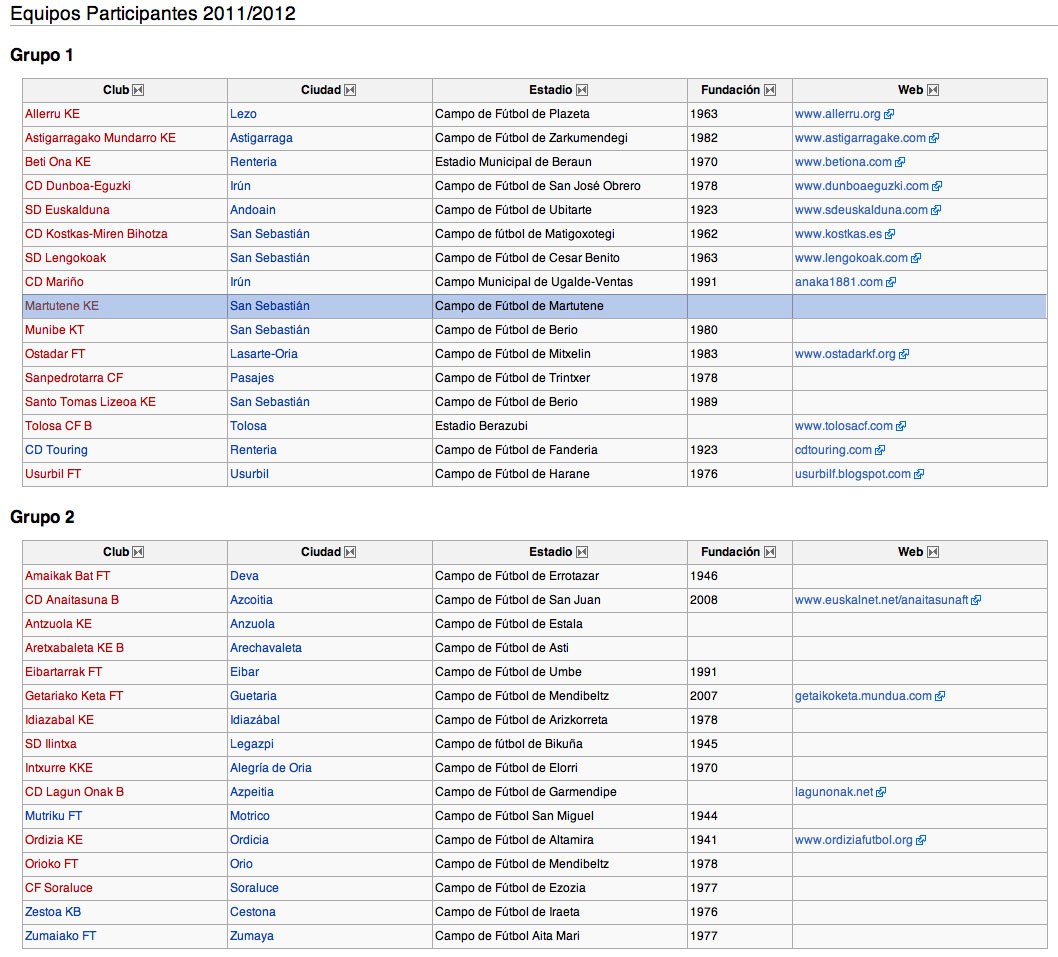This screenshot has height=957, width=1058.
Task: Sort Grupo 2 table by Fundación column
Action: (x=770, y=552)
